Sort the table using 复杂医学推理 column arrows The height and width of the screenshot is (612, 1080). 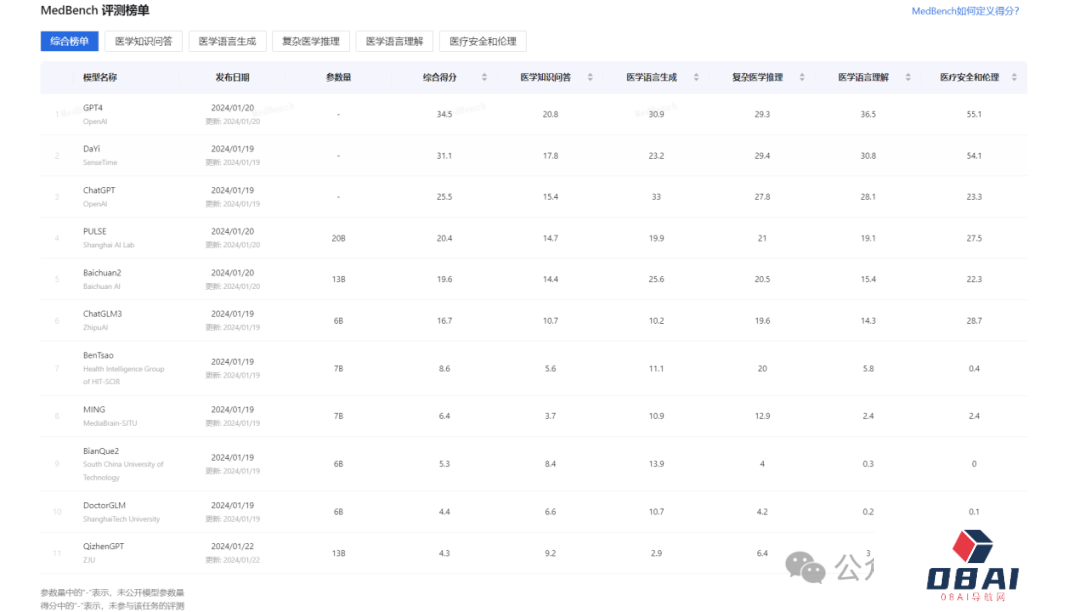tap(802, 77)
